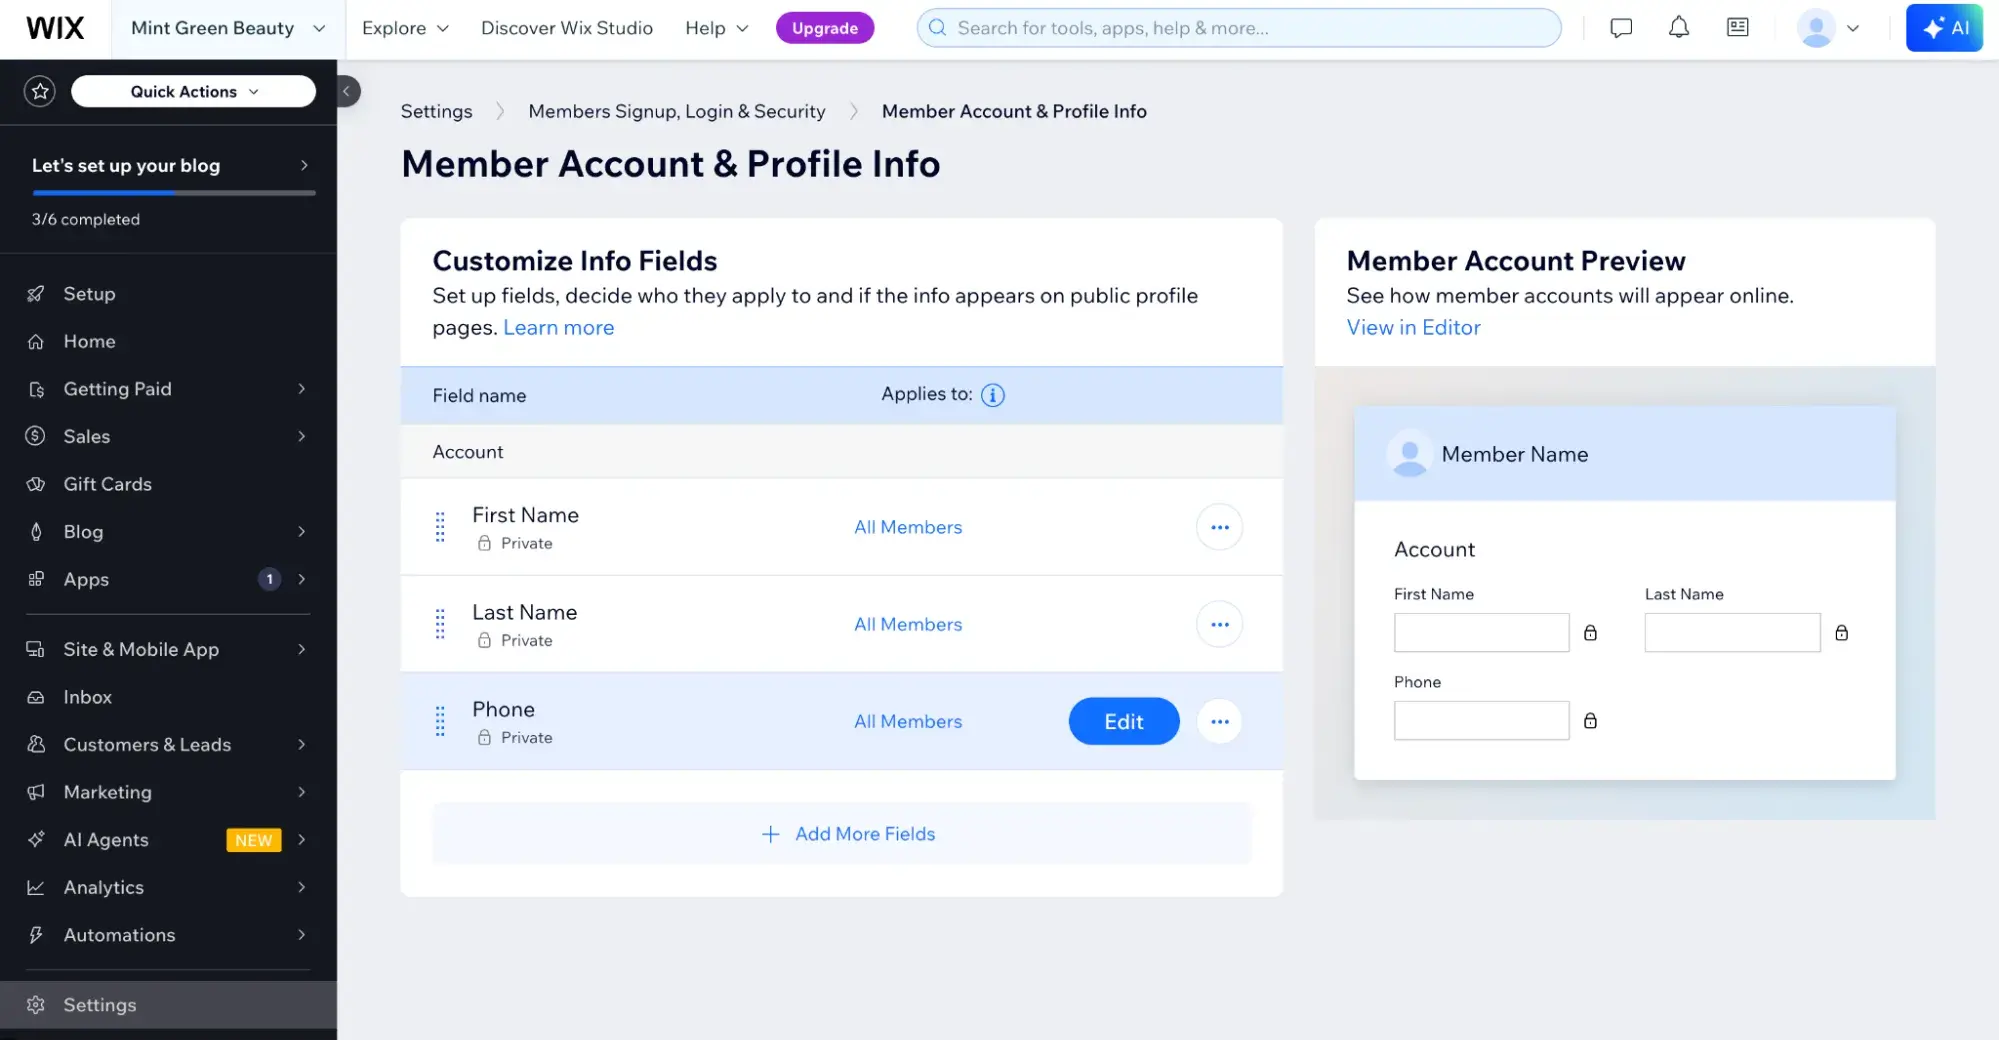Screen dimensions: 1999x1041
Task: Open the info tooltip next to Applies to
Action: [x=992, y=394]
